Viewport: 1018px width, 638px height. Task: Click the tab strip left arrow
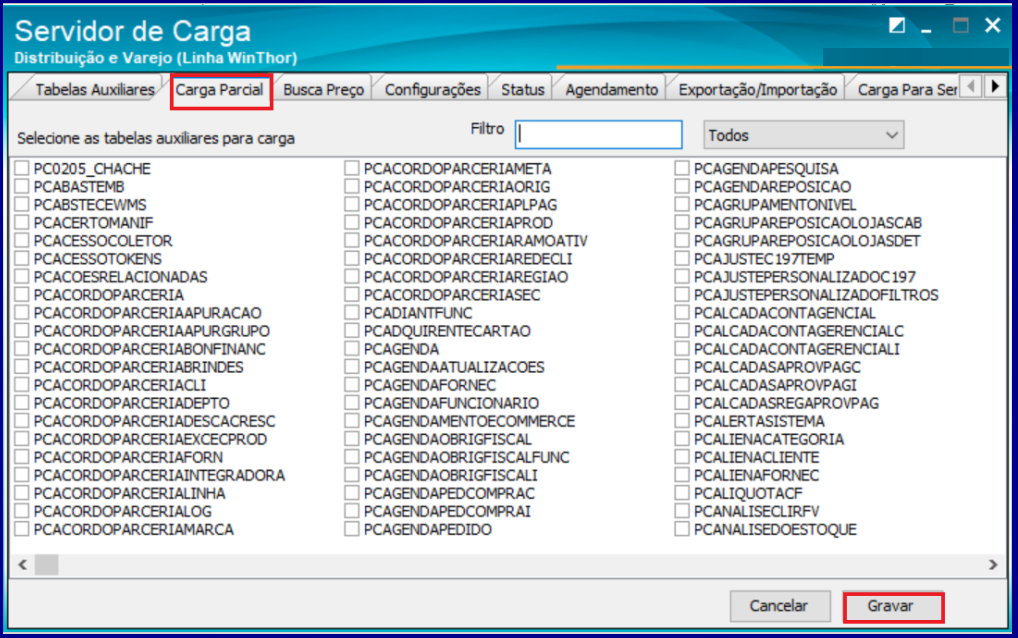click(x=971, y=86)
